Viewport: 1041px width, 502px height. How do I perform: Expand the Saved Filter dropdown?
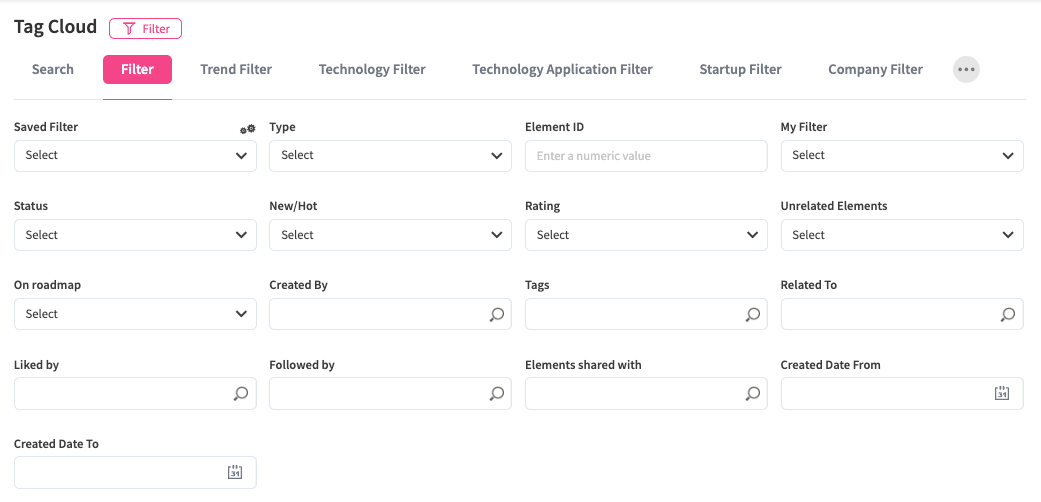[135, 156]
